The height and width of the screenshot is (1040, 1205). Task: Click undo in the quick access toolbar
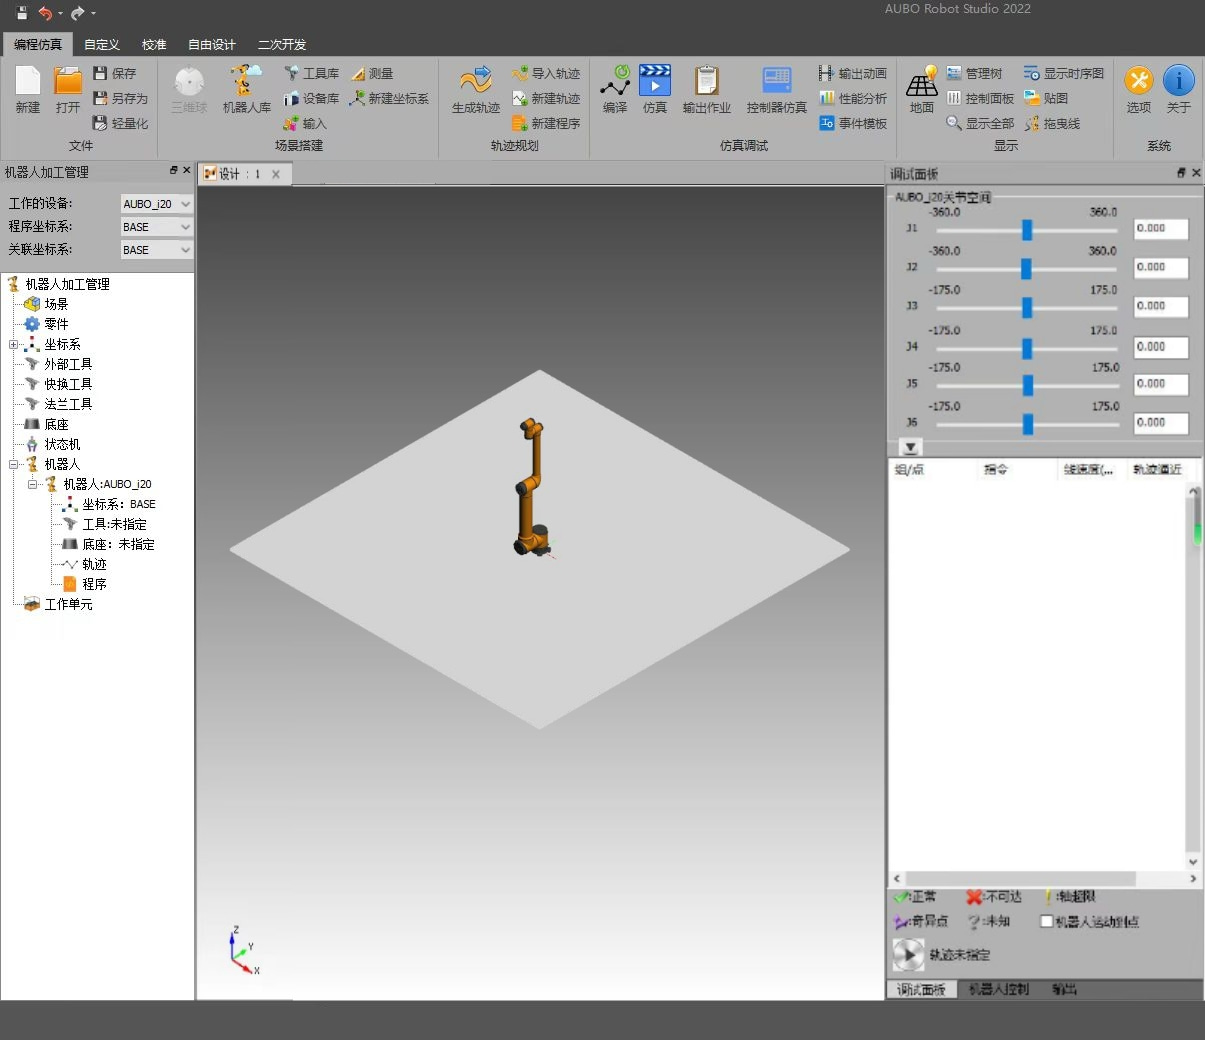(45, 13)
